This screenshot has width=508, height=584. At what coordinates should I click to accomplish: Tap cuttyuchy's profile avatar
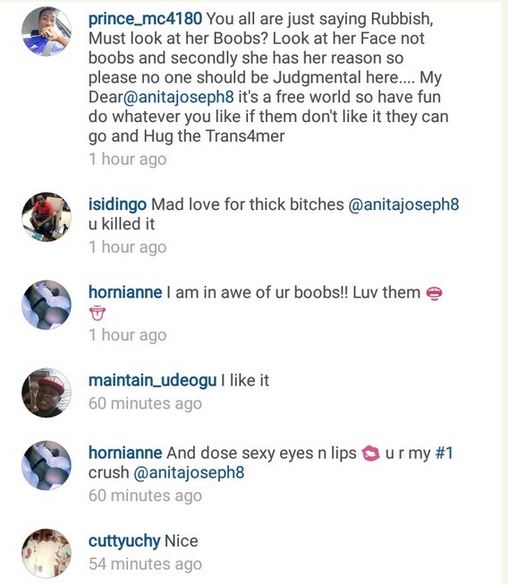tap(46, 553)
